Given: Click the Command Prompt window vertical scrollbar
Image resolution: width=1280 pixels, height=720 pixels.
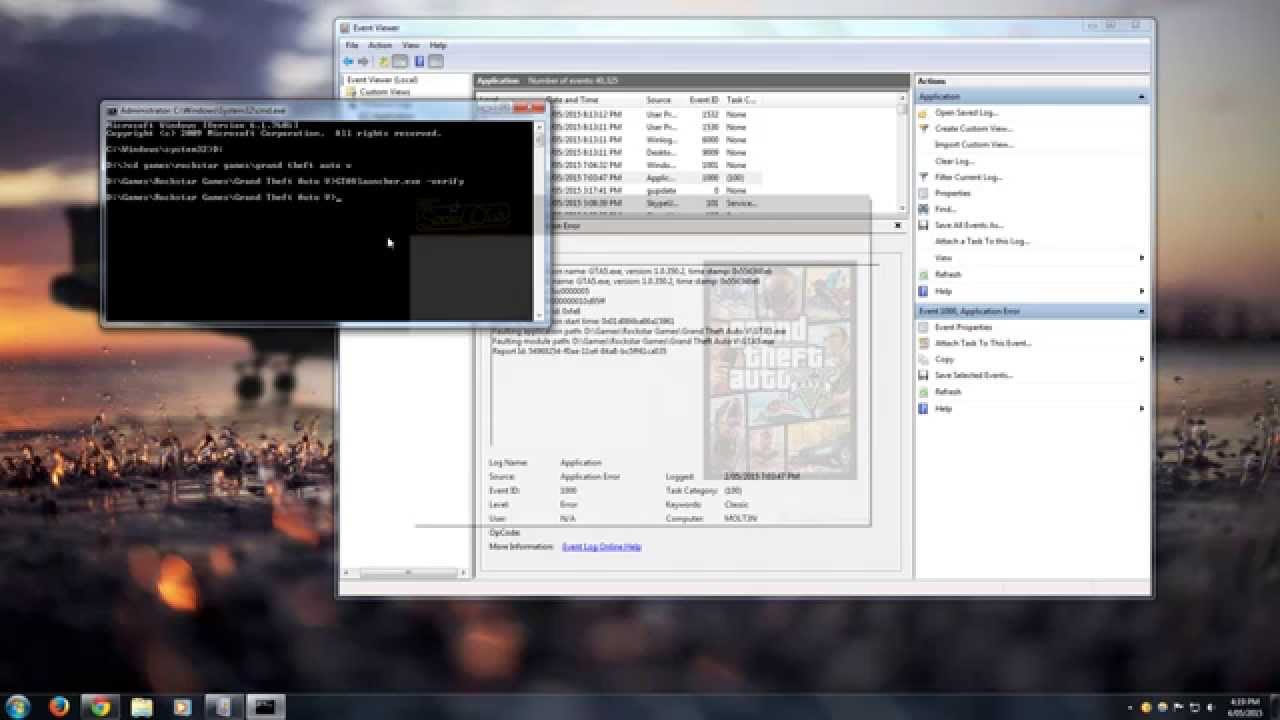Looking at the screenshot, I should (x=538, y=220).
